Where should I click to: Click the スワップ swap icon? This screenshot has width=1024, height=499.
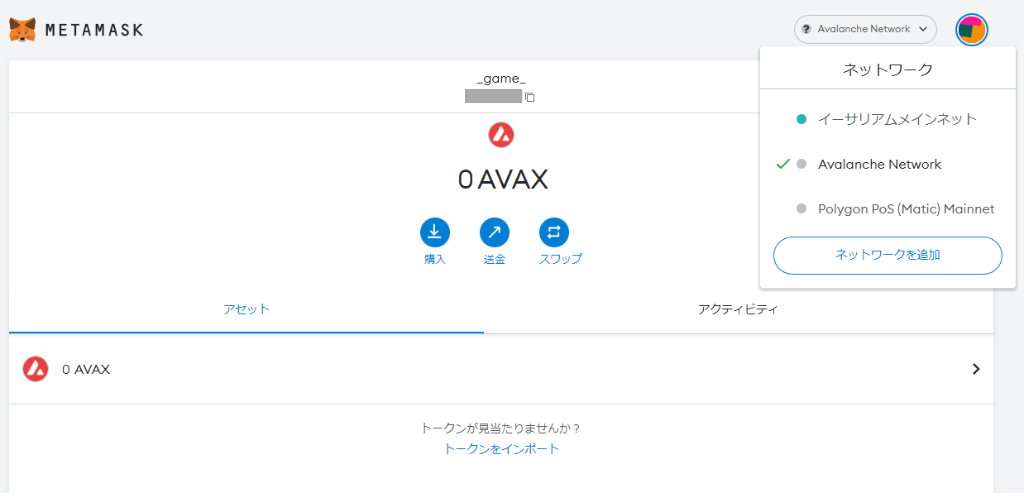554,232
